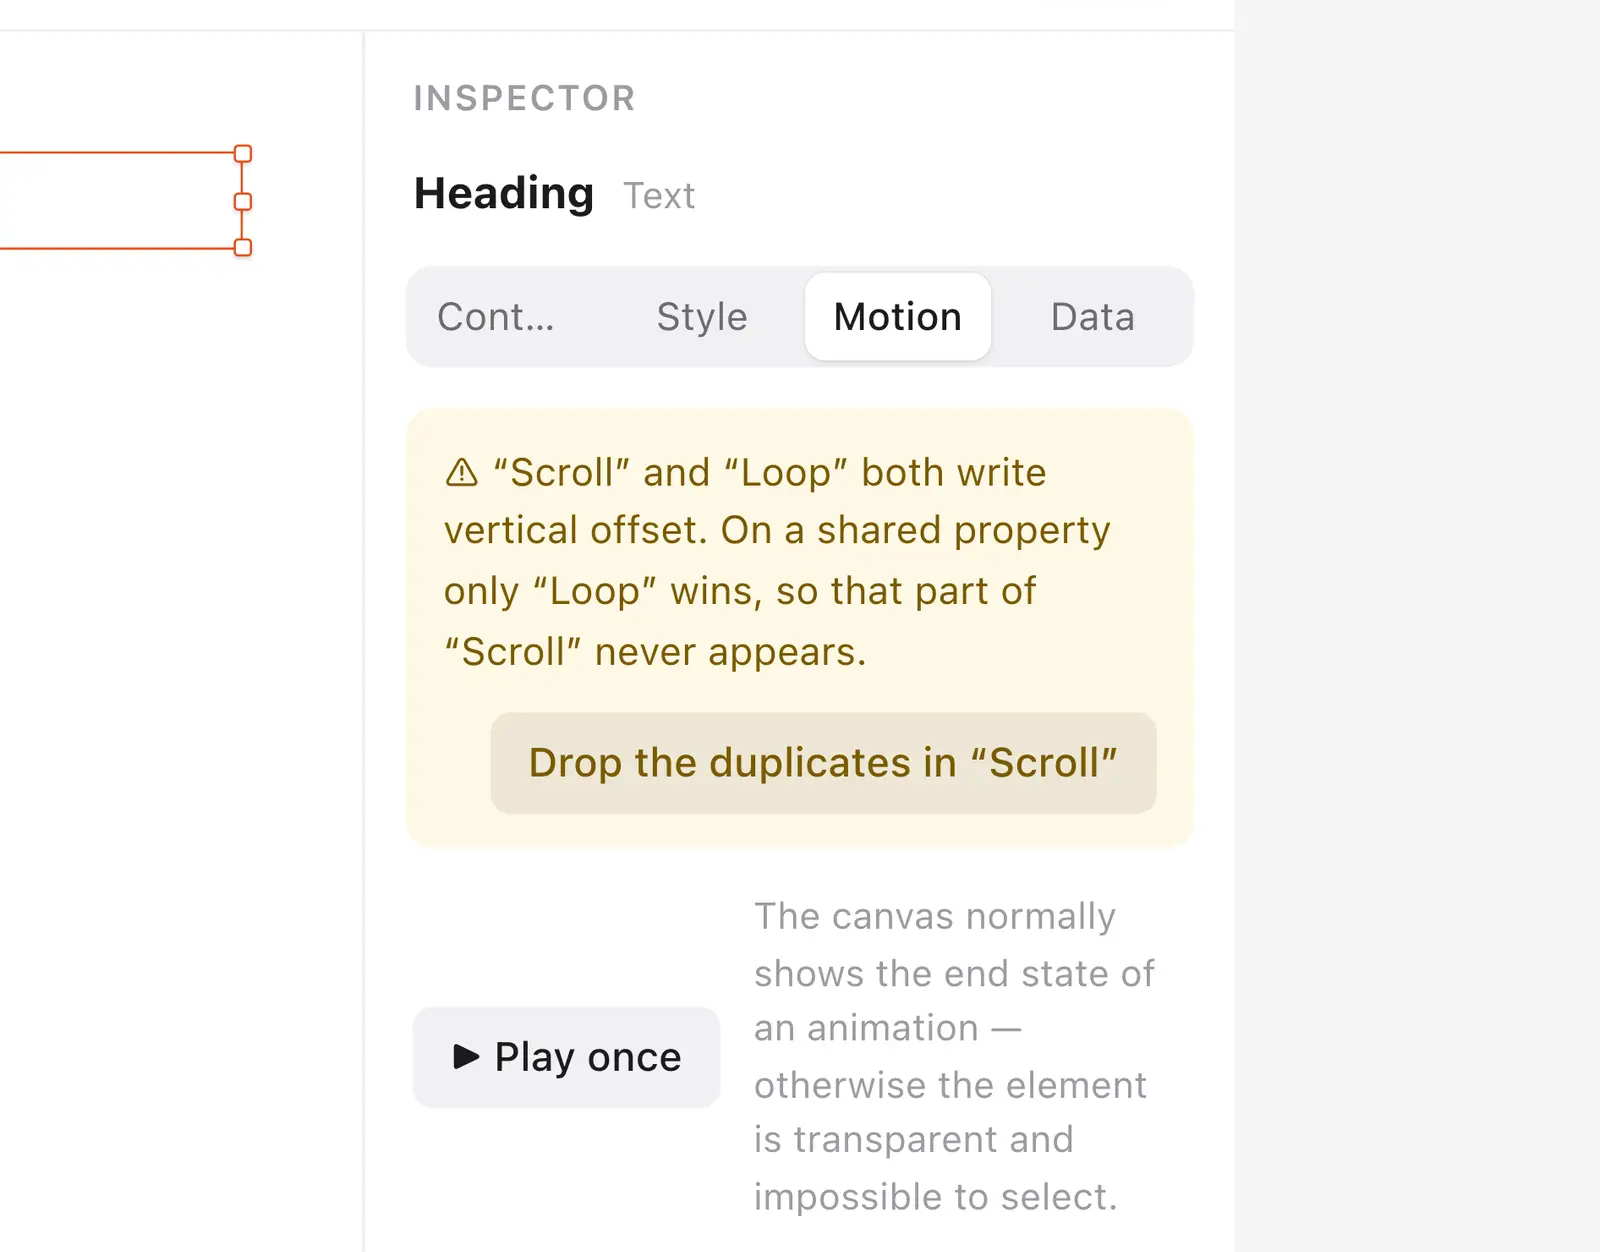Click the top-right selection resize handle
Image resolution: width=1600 pixels, height=1252 pixels.
[243, 153]
